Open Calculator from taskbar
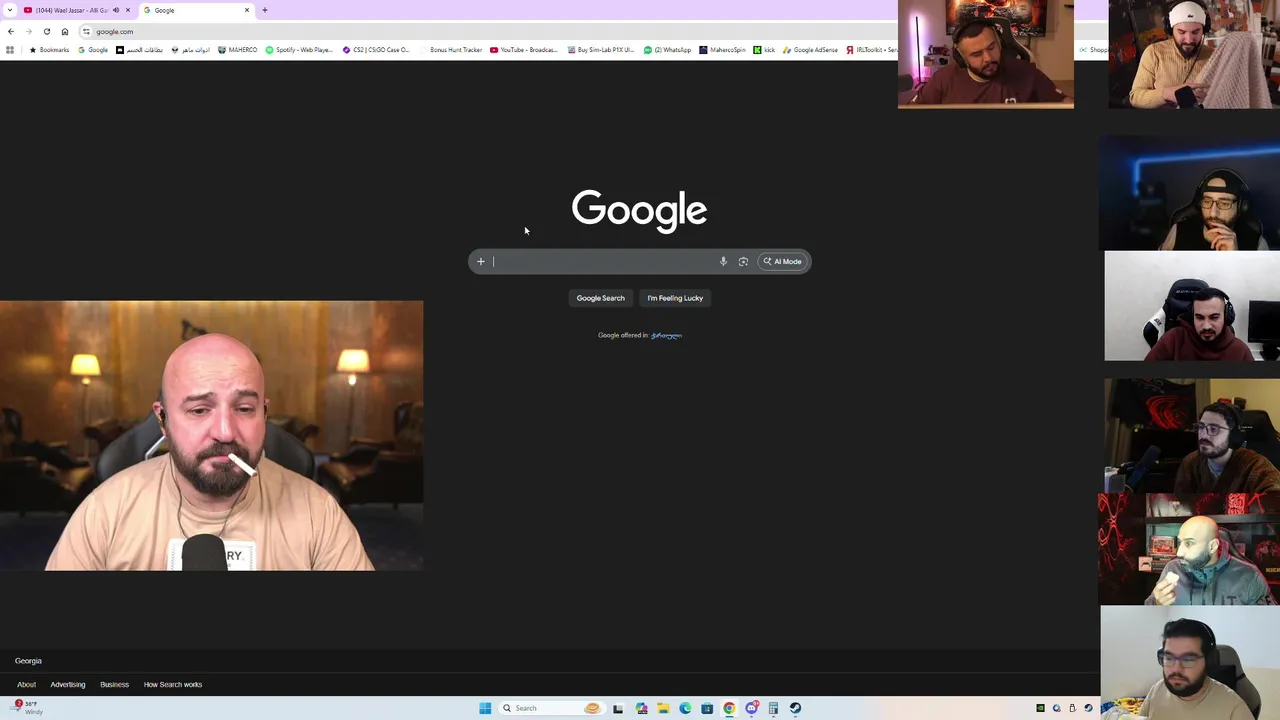Viewport: 1280px width, 720px height. coord(773,708)
